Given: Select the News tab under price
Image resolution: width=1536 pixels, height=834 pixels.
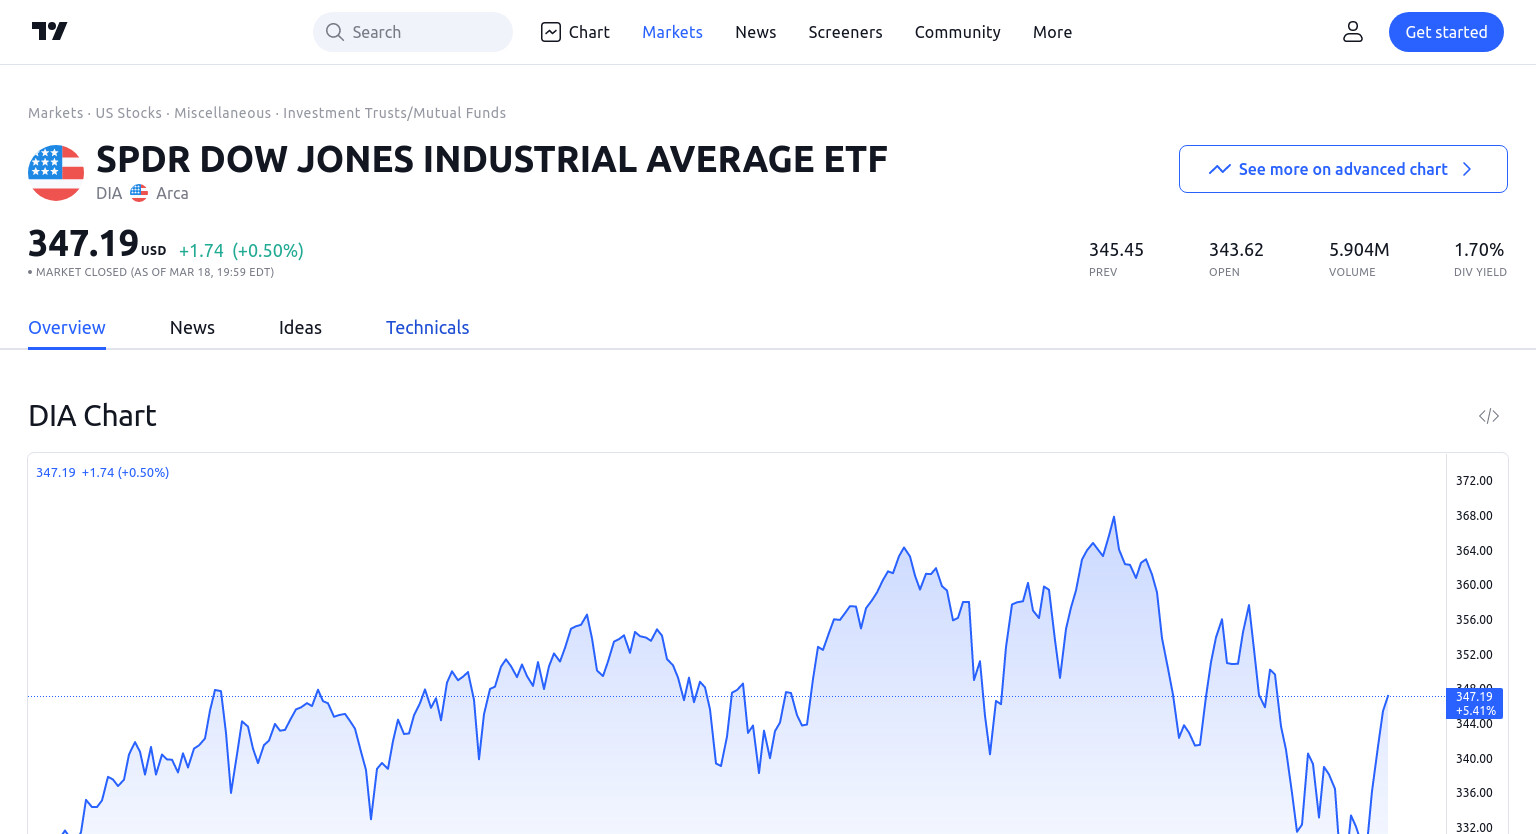Looking at the screenshot, I should coord(192,327).
